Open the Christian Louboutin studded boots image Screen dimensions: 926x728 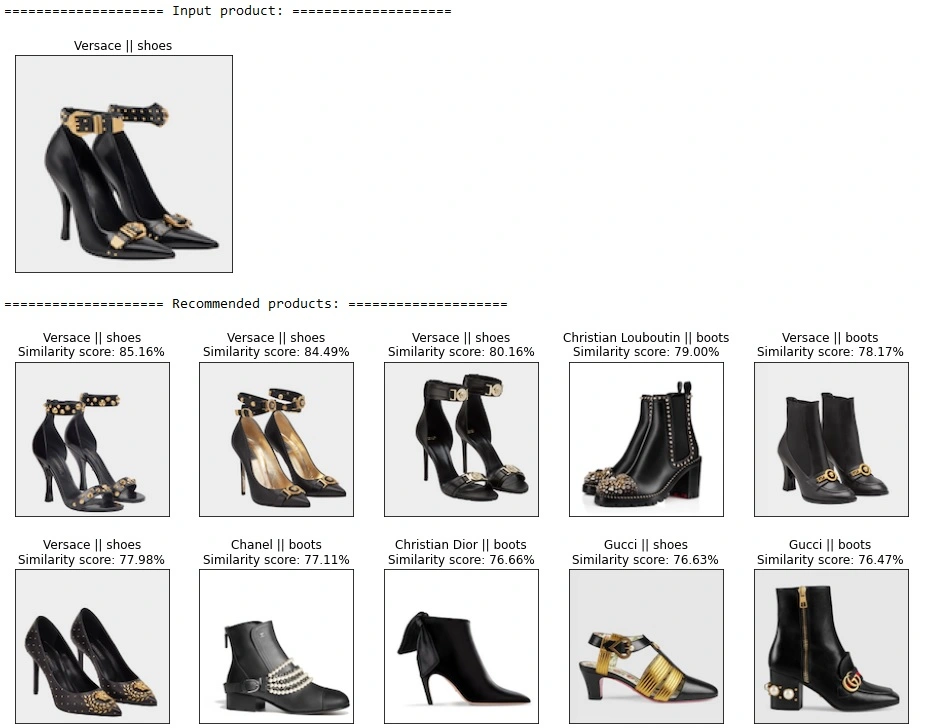[646, 439]
